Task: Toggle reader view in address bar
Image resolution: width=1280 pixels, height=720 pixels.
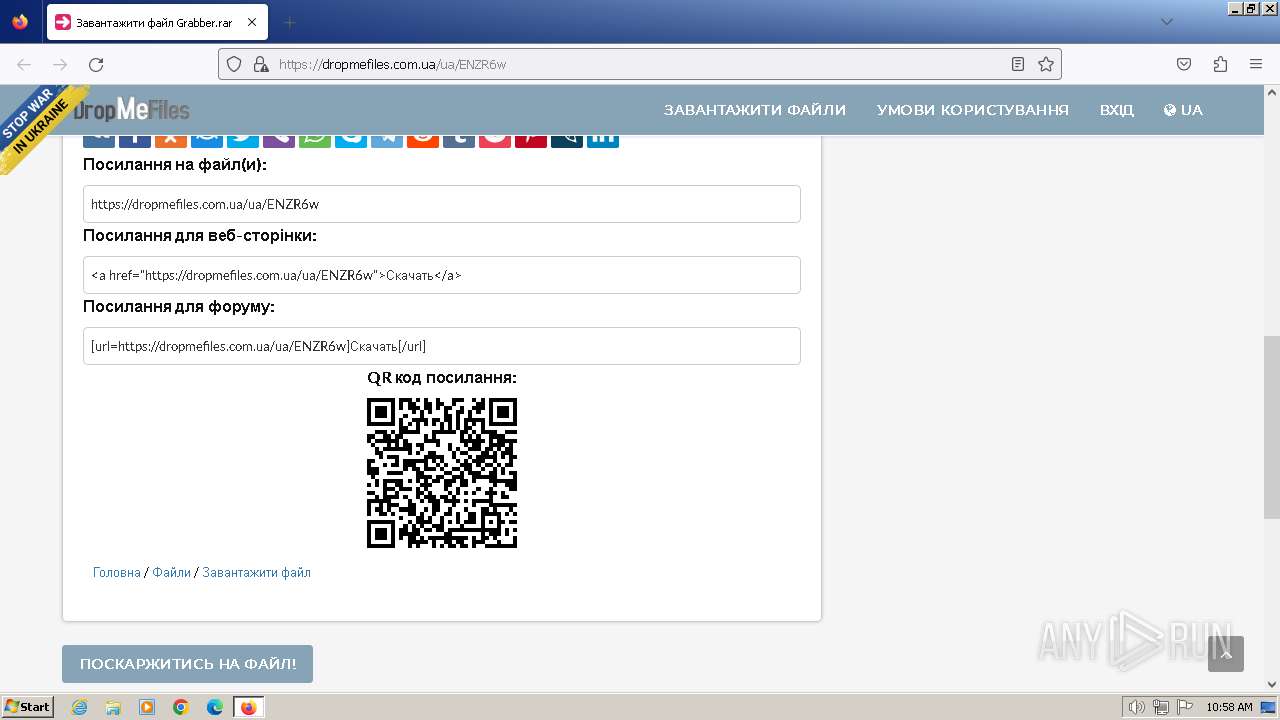Action: [x=1018, y=64]
